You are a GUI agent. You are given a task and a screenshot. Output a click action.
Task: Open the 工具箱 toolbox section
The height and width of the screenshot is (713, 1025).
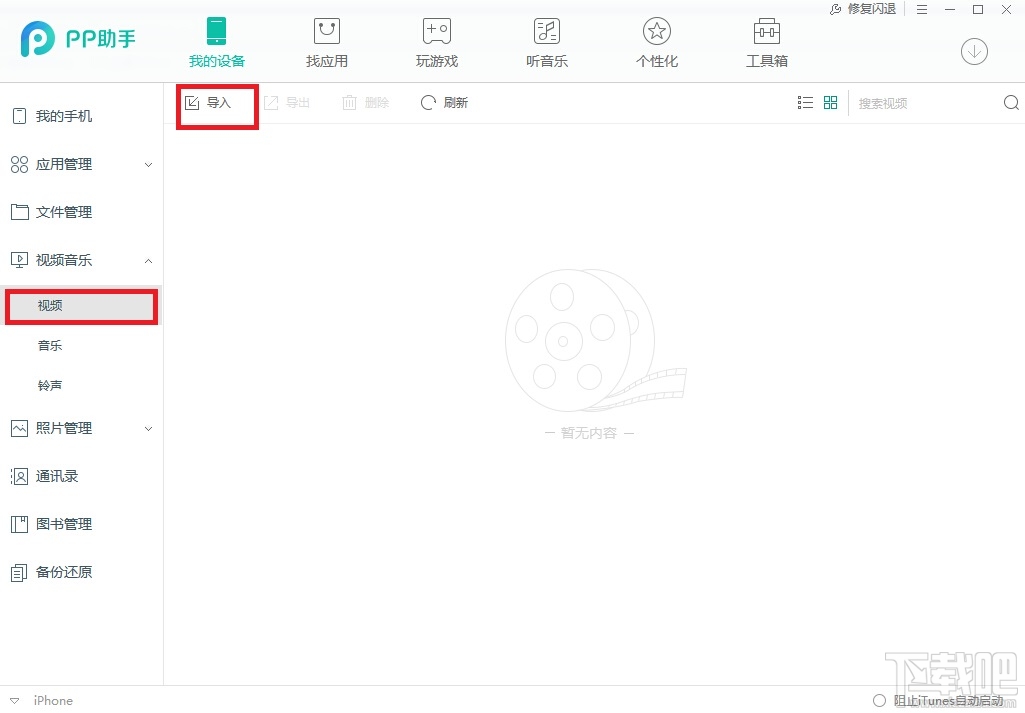pos(766,40)
